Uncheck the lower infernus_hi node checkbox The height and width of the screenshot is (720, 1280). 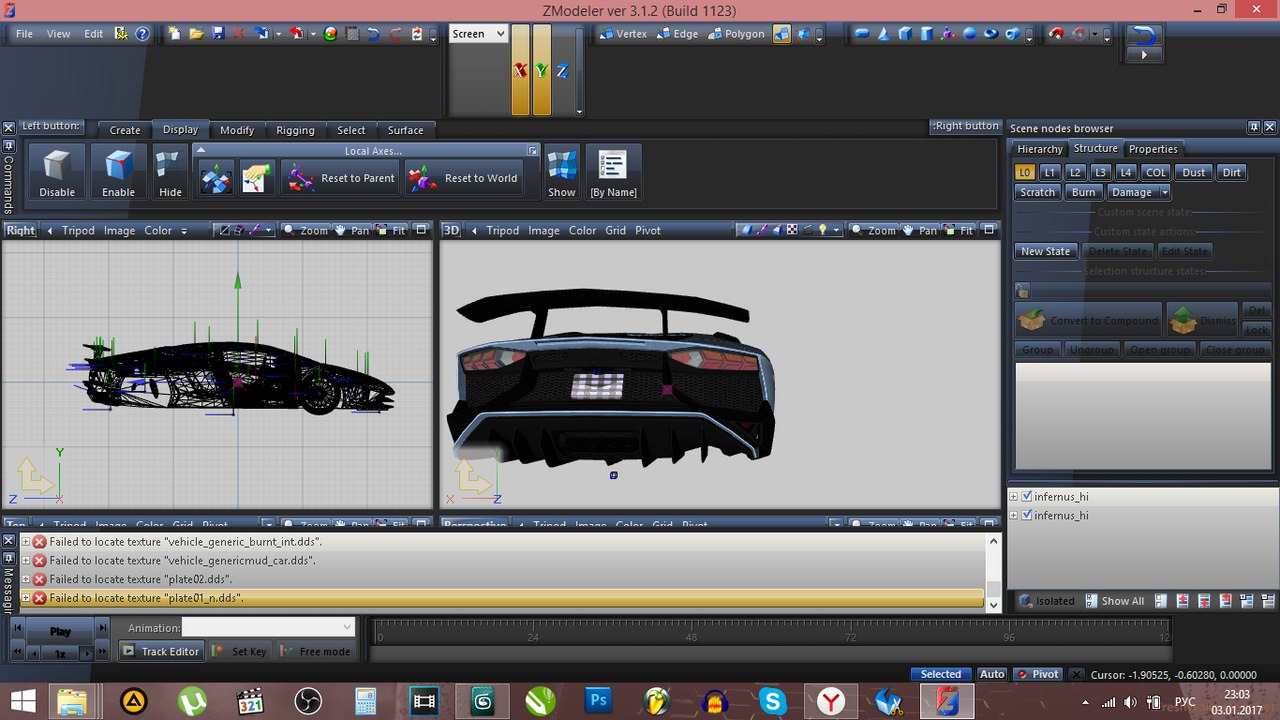point(1027,515)
